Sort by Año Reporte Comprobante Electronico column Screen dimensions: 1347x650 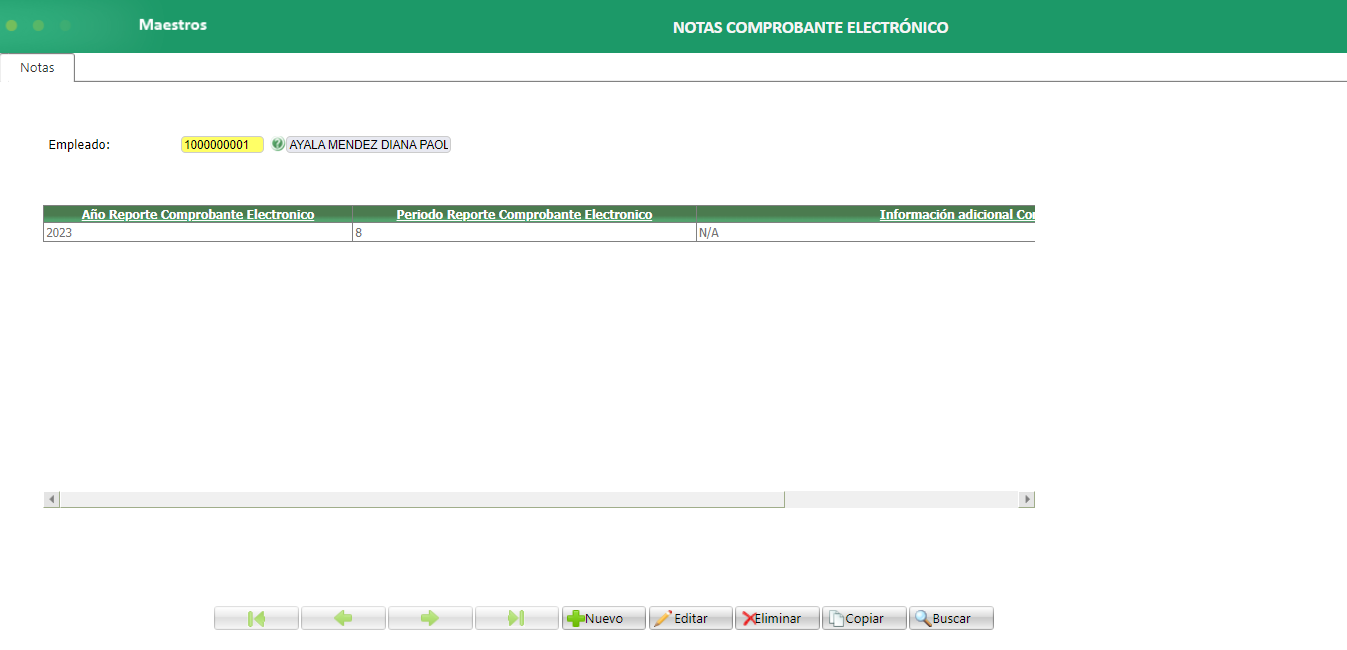198,214
